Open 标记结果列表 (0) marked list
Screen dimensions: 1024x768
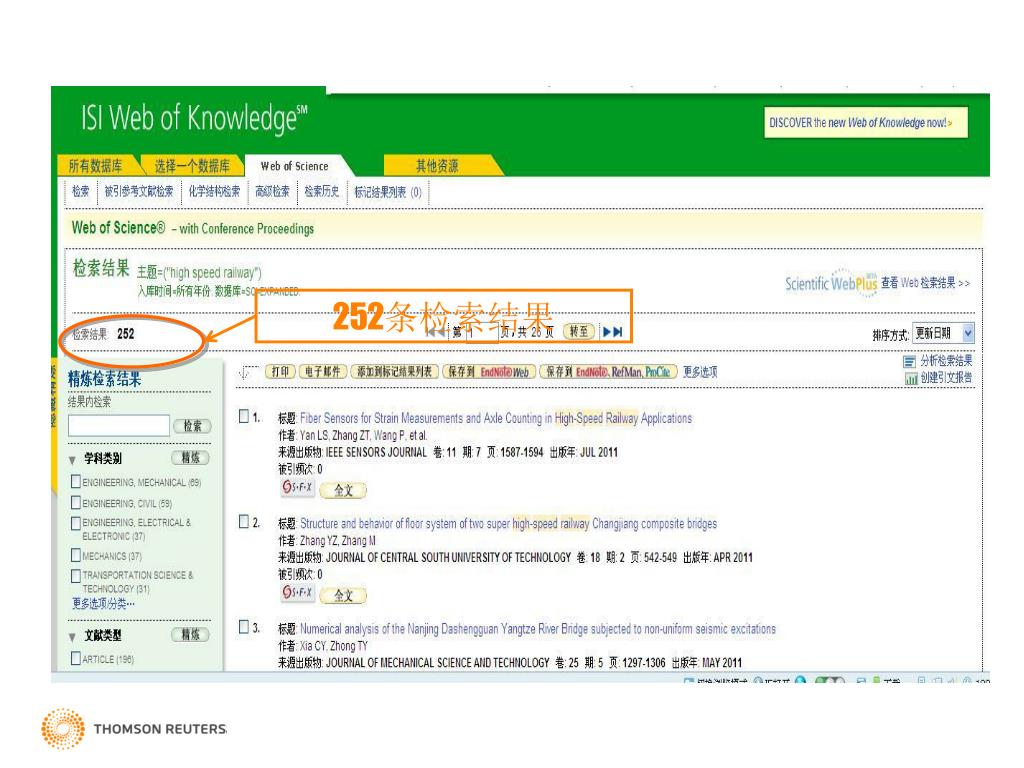click(388, 192)
